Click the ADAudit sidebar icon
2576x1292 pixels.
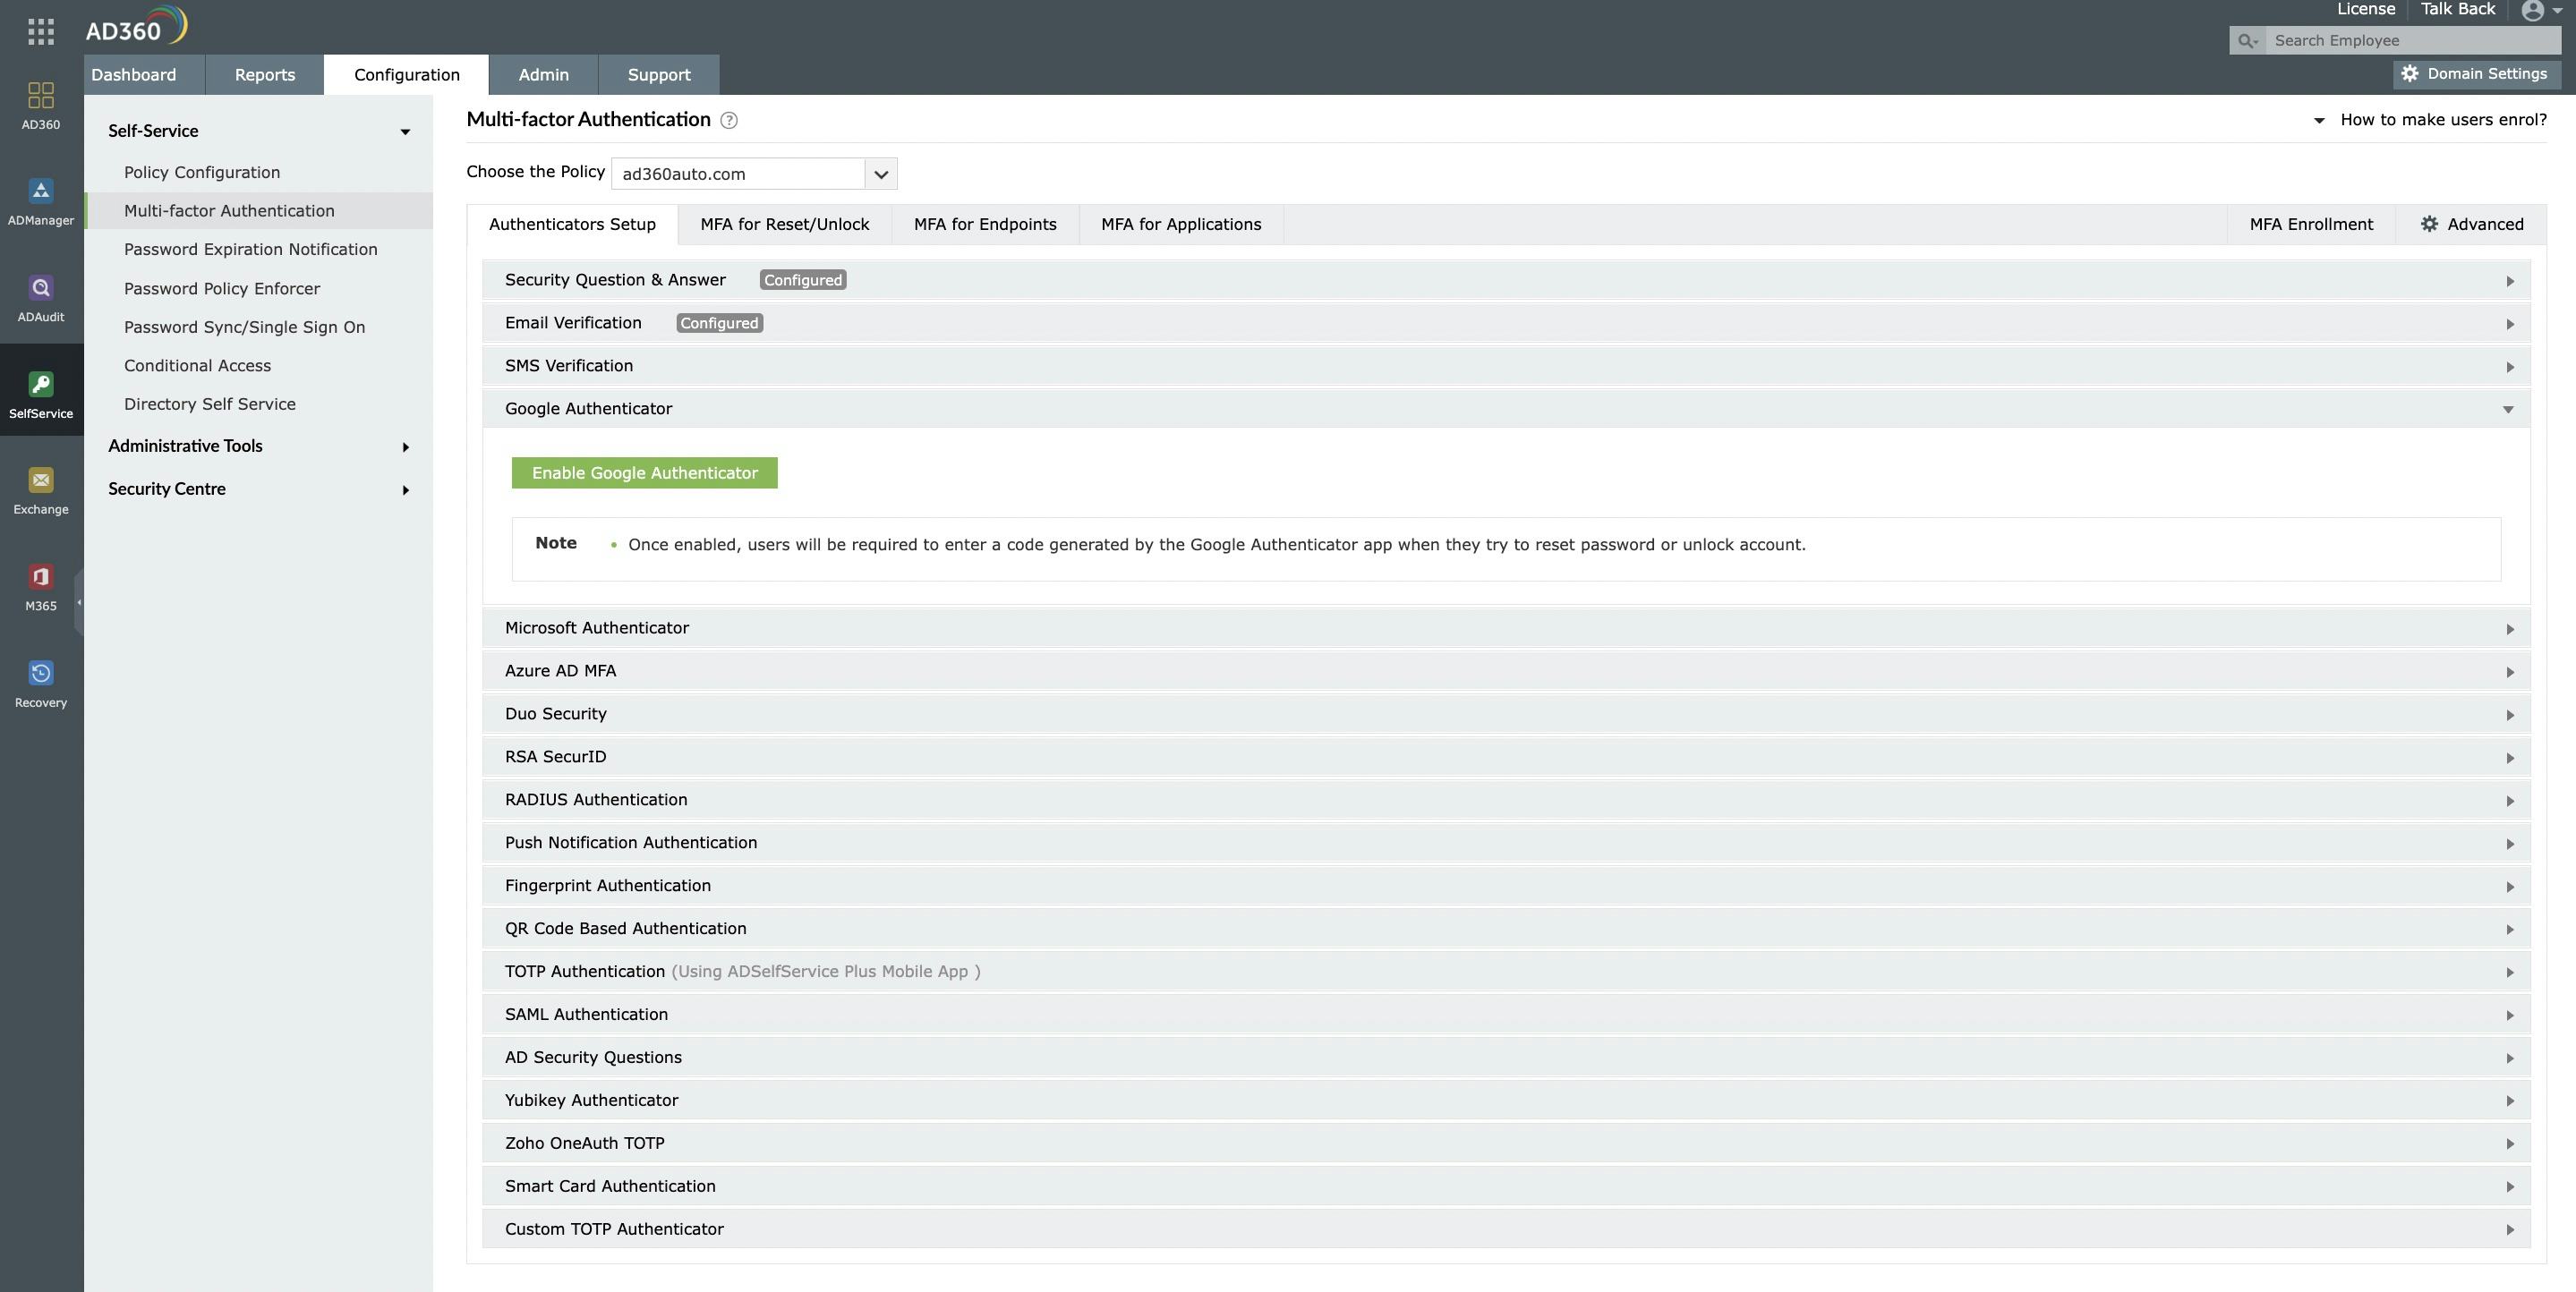(x=41, y=295)
